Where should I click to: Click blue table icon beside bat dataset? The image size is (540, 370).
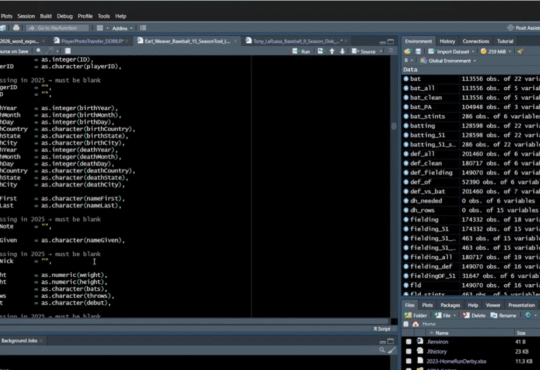coord(406,79)
